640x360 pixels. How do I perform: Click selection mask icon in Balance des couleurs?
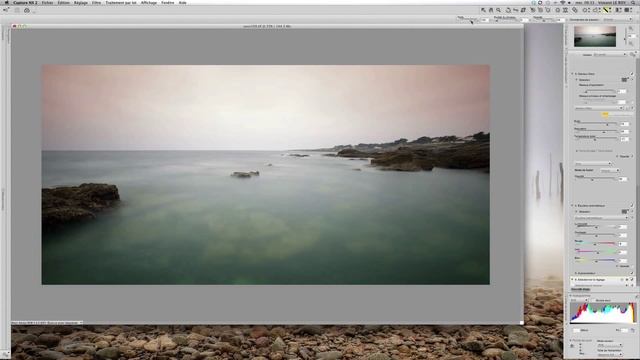click(x=624, y=211)
